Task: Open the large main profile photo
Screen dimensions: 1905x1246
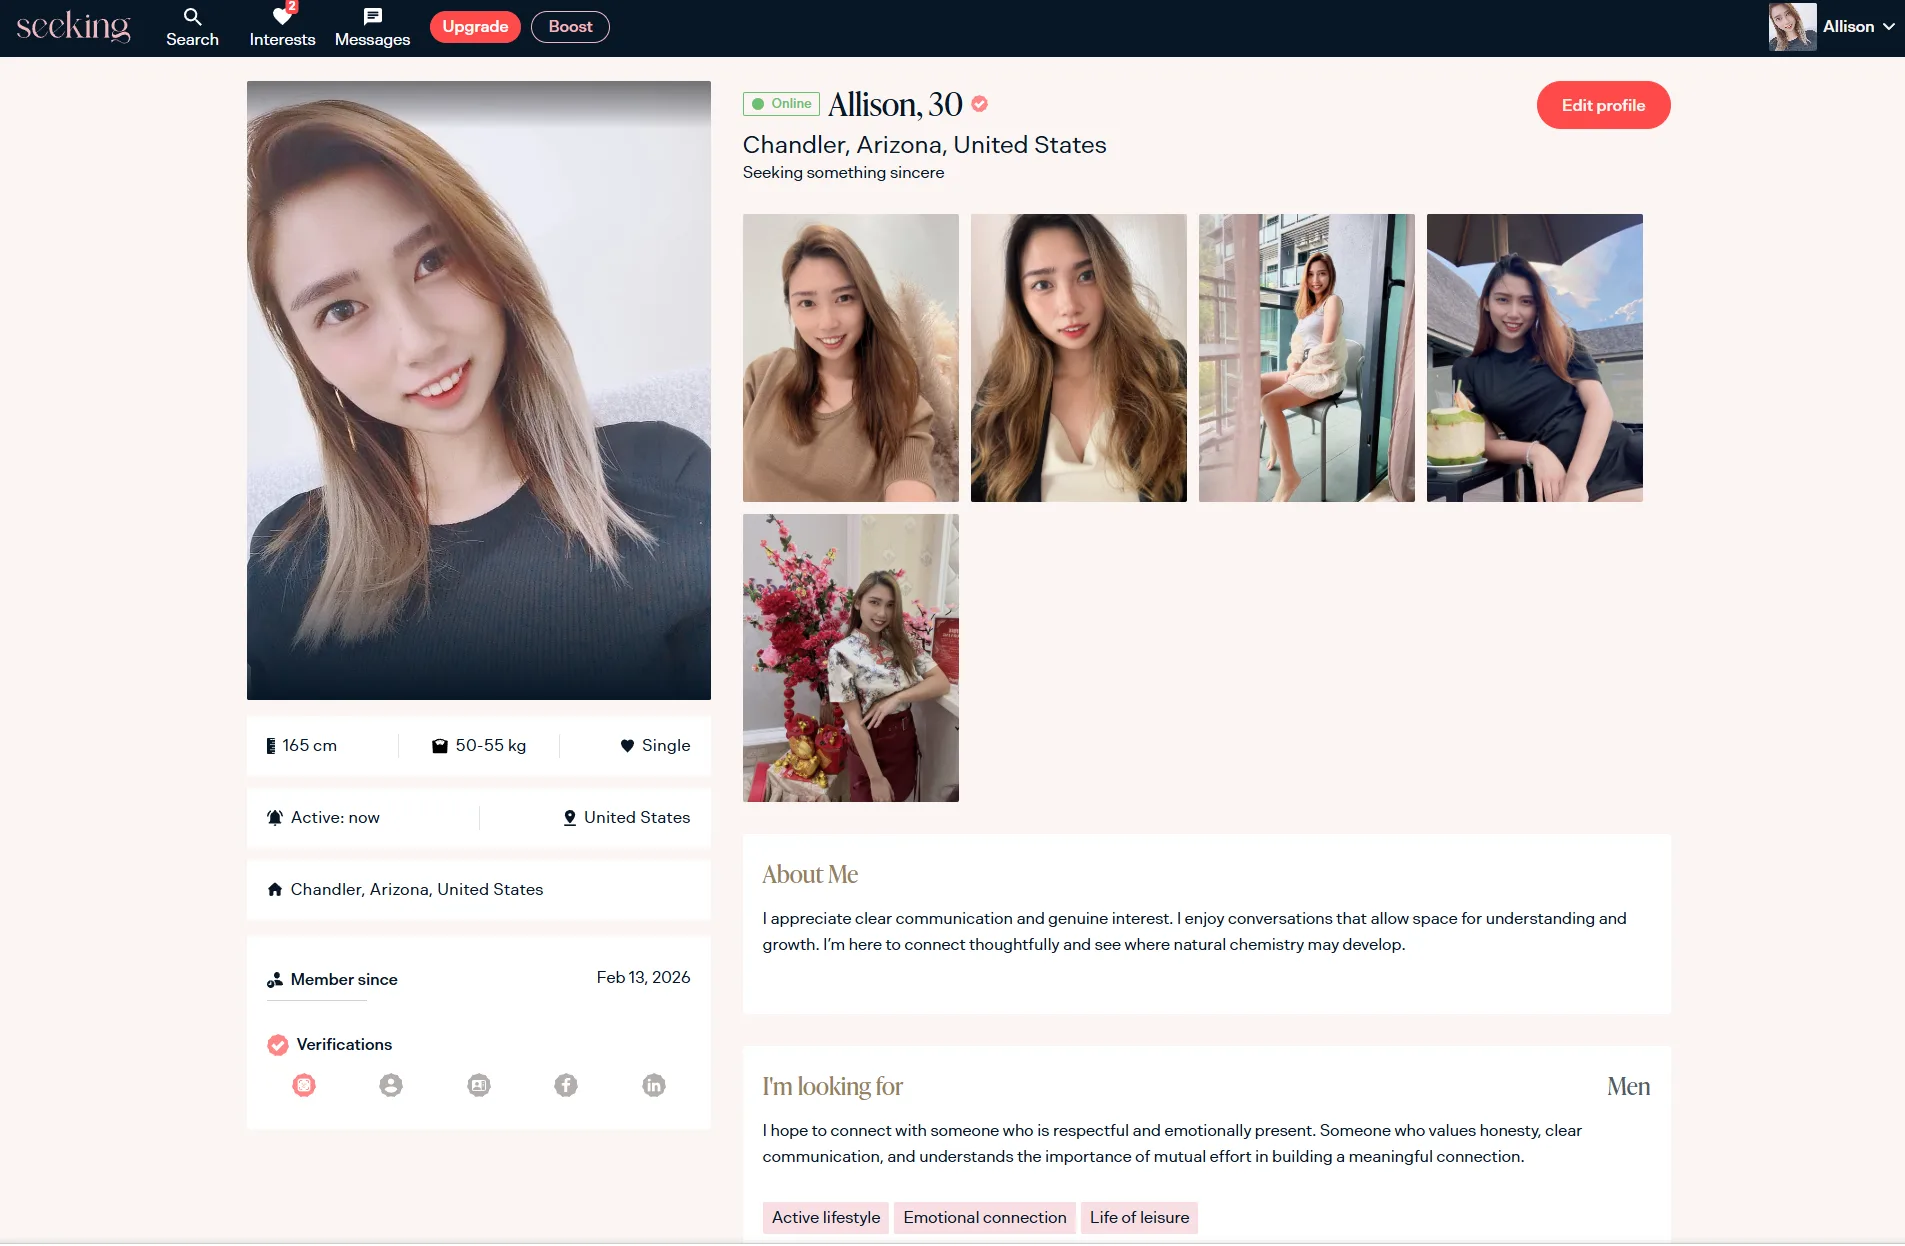Action: point(478,390)
